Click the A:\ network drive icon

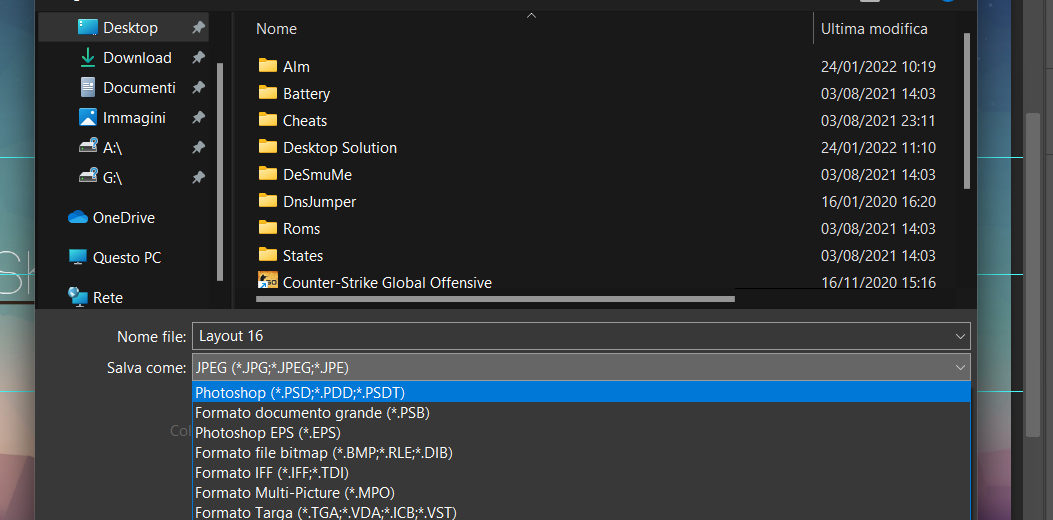coord(88,146)
